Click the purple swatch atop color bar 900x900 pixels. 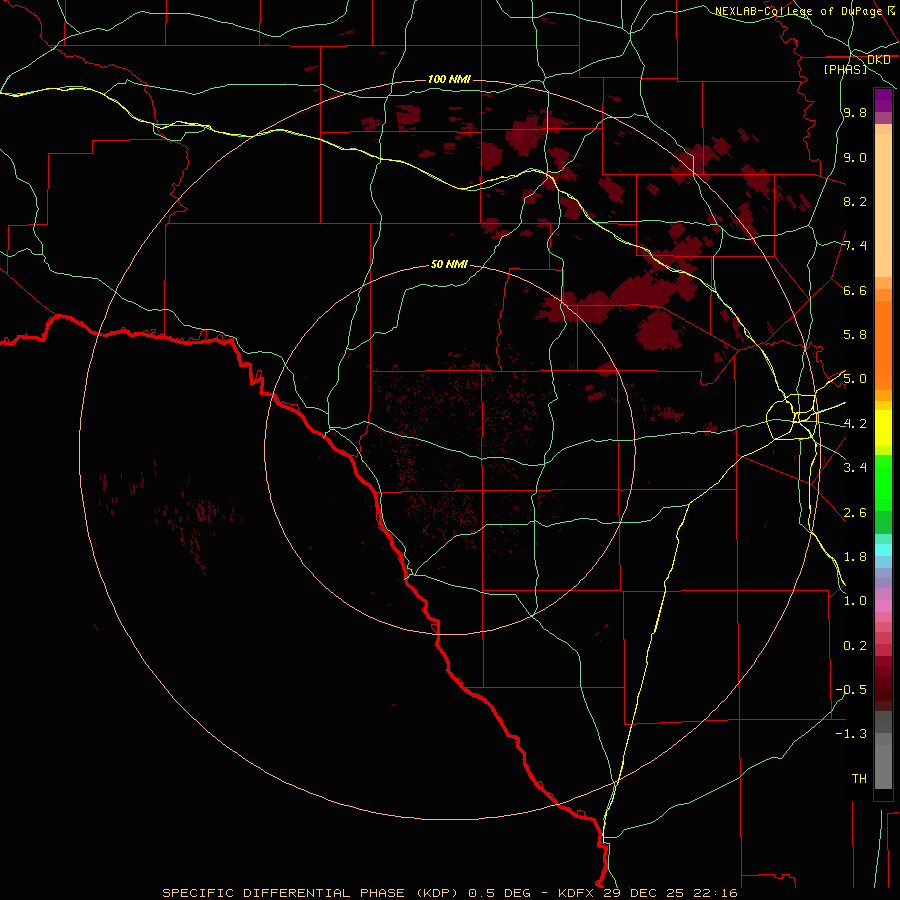point(883,100)
